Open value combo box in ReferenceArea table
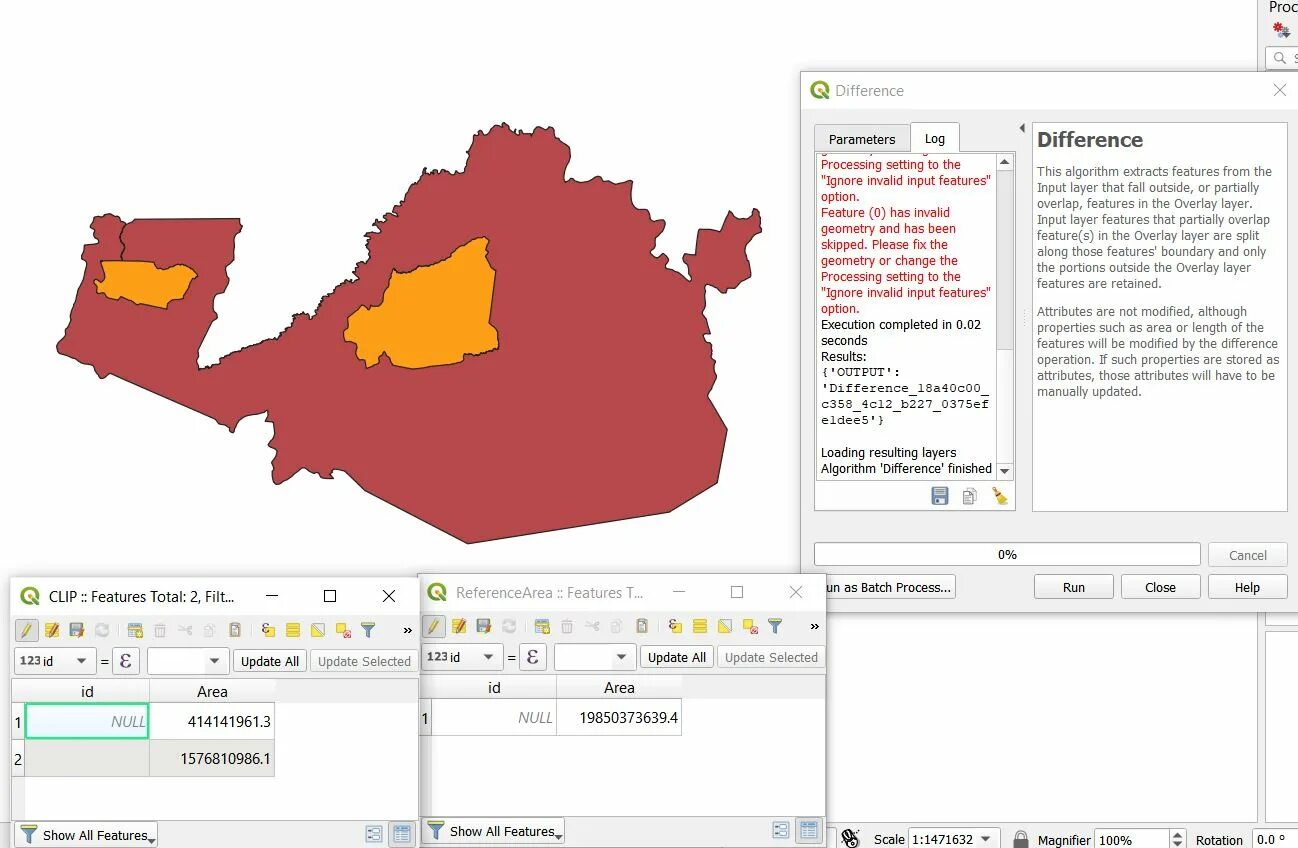Viewport: 1298px width, 848px height. pos(595,657)
